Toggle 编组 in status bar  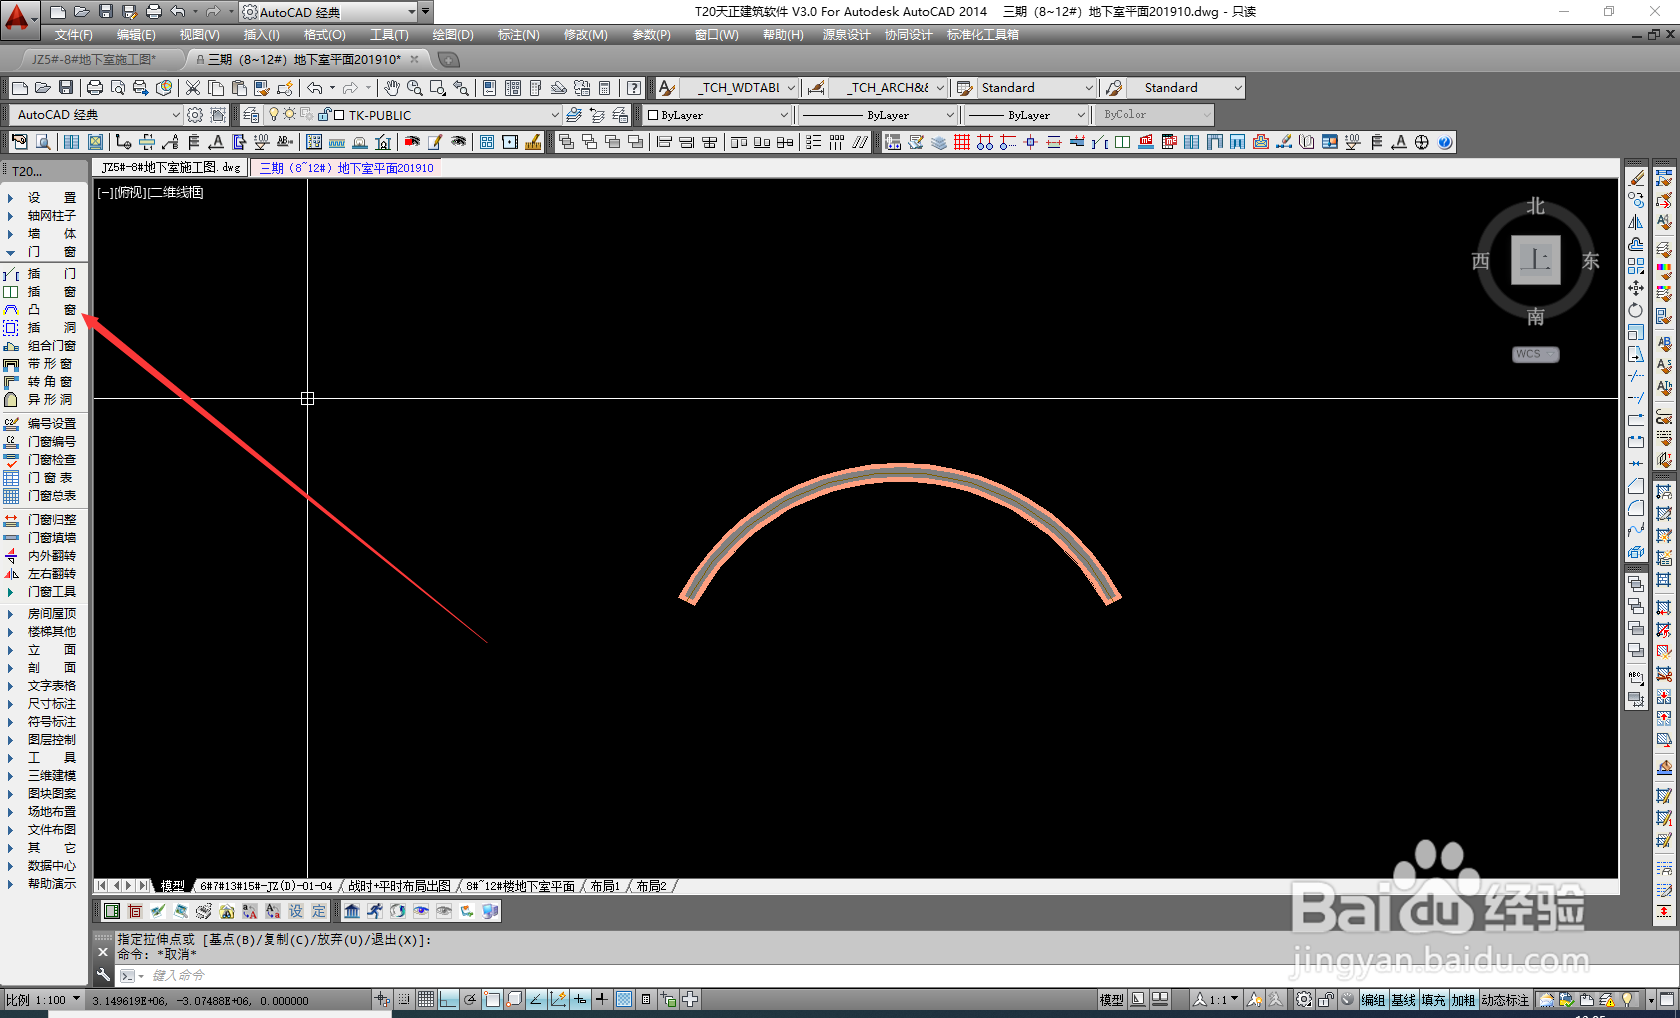click(x=1373, y=1000)
